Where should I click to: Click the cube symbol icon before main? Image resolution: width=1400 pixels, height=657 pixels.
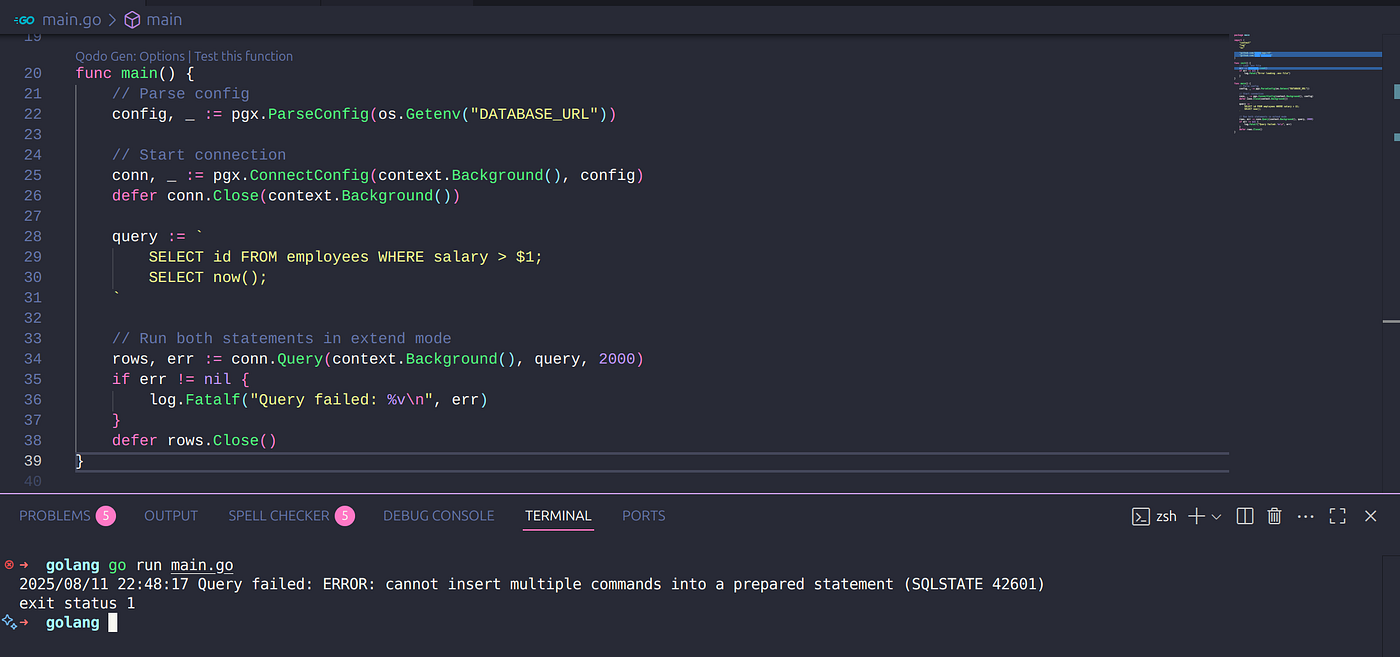pyautogui.click(x=132, y=19)
